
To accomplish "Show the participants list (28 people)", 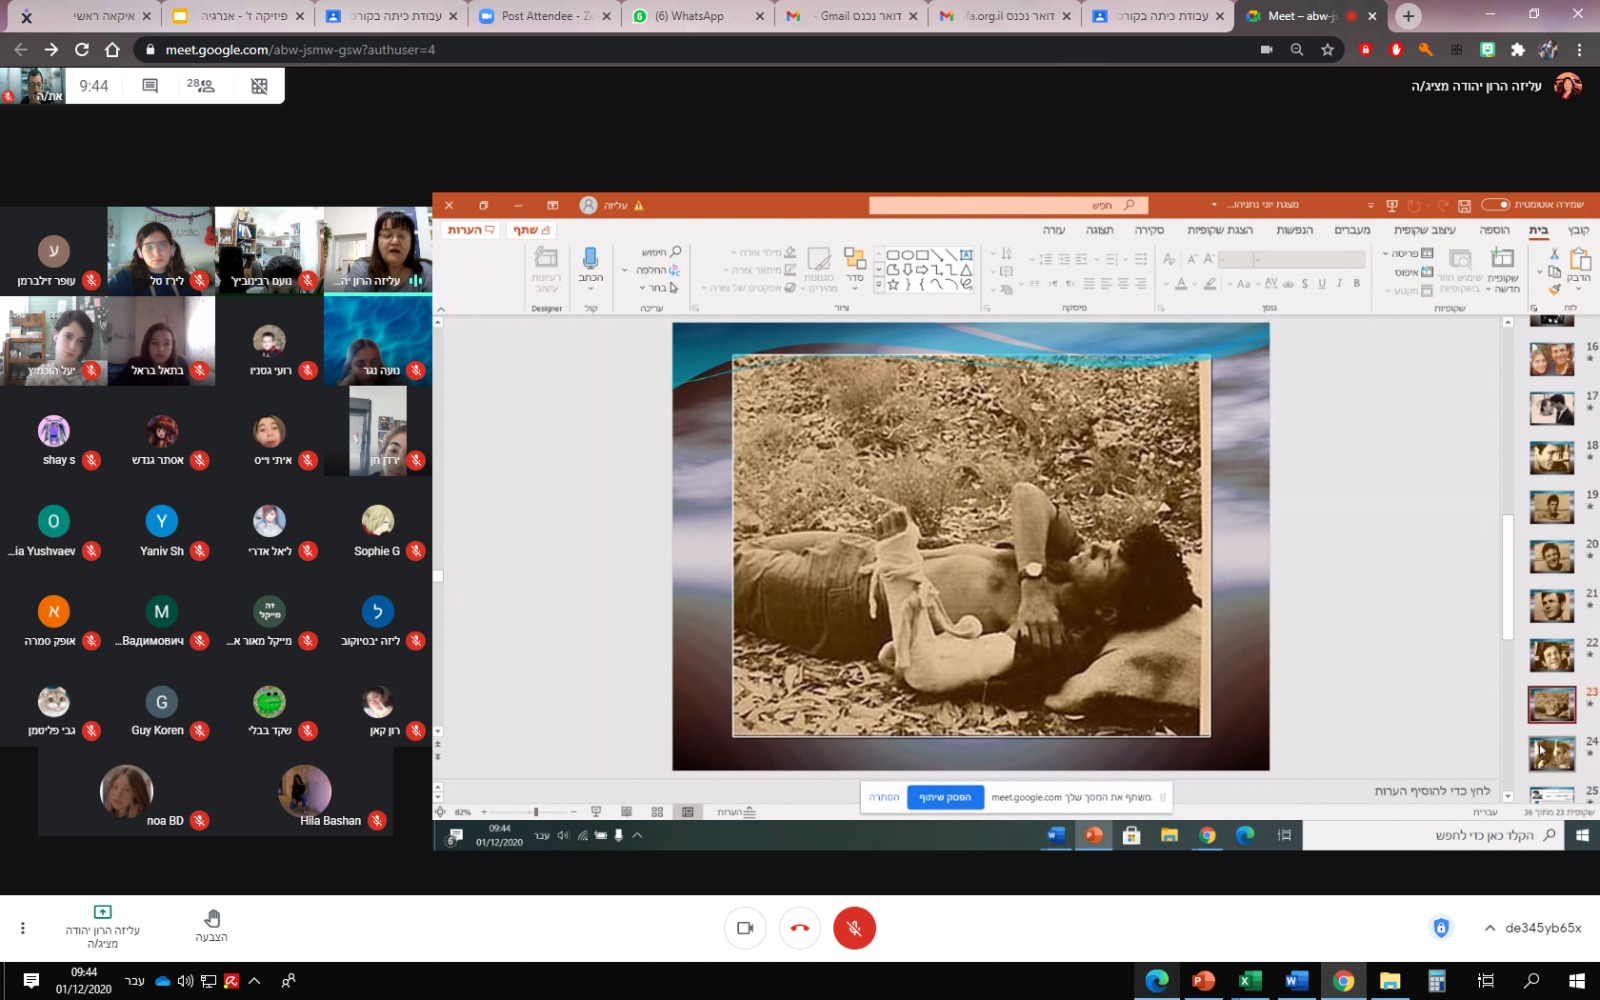I will click(200, 86).
